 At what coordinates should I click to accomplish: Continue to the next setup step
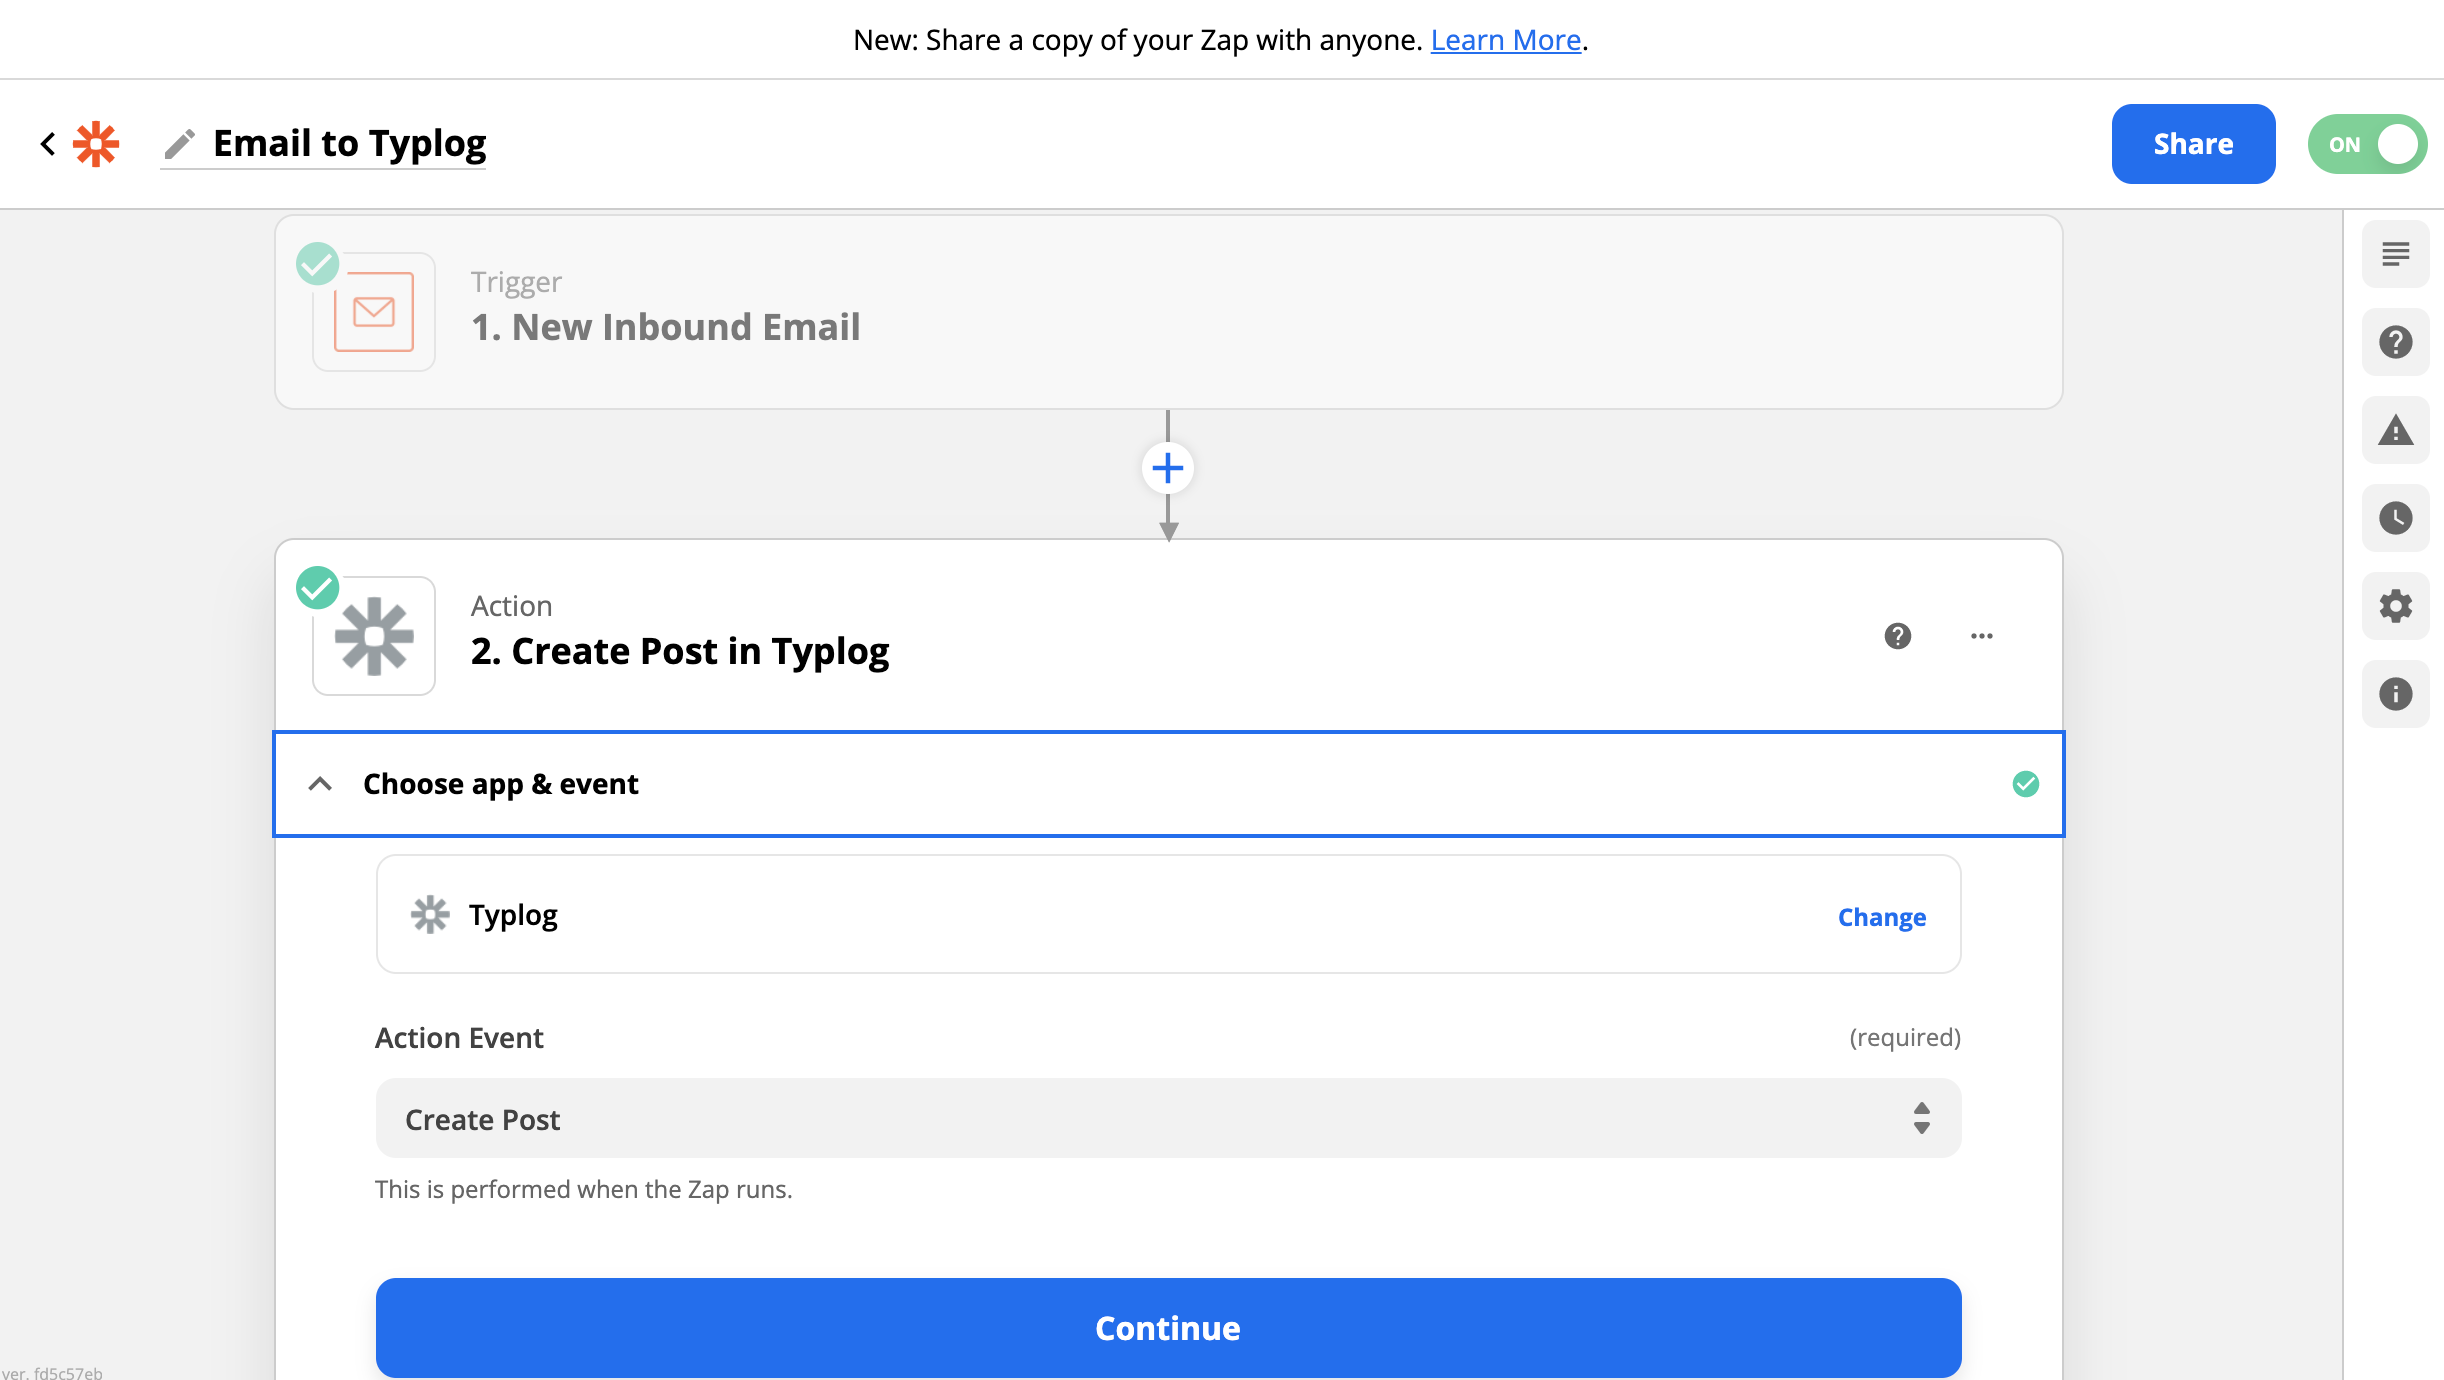(1168, 1328)
